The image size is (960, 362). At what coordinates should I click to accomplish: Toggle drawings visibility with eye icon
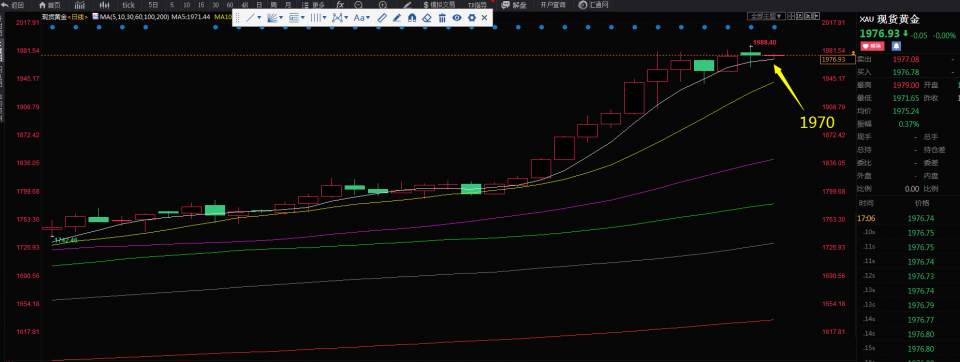pyautogui.click(x=457, y=18)
